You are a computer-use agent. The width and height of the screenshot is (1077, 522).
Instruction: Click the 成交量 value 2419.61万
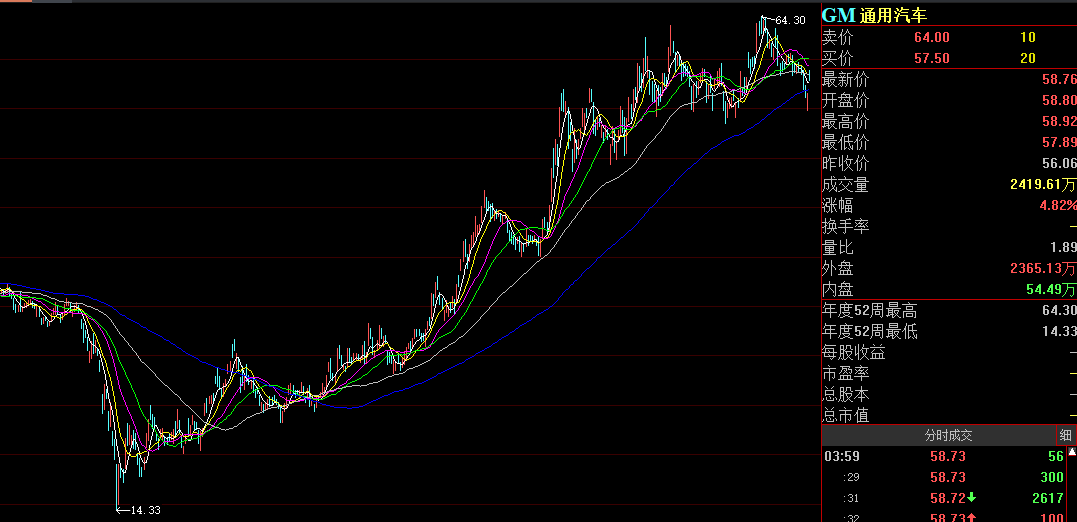(1043, 185)
